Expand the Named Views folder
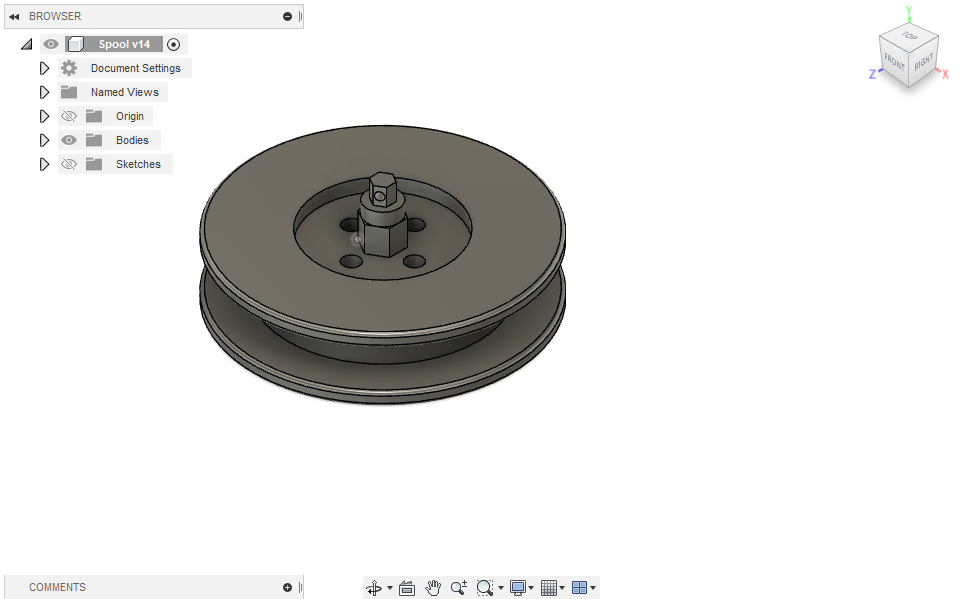This screenshot has height=599, width=962. (44, 91)
